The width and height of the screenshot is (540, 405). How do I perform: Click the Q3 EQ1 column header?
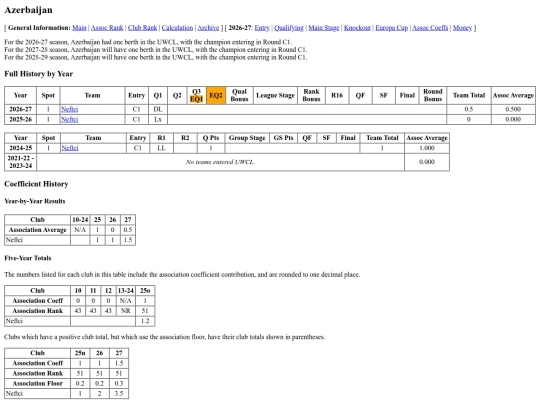[x=196, y=95]
